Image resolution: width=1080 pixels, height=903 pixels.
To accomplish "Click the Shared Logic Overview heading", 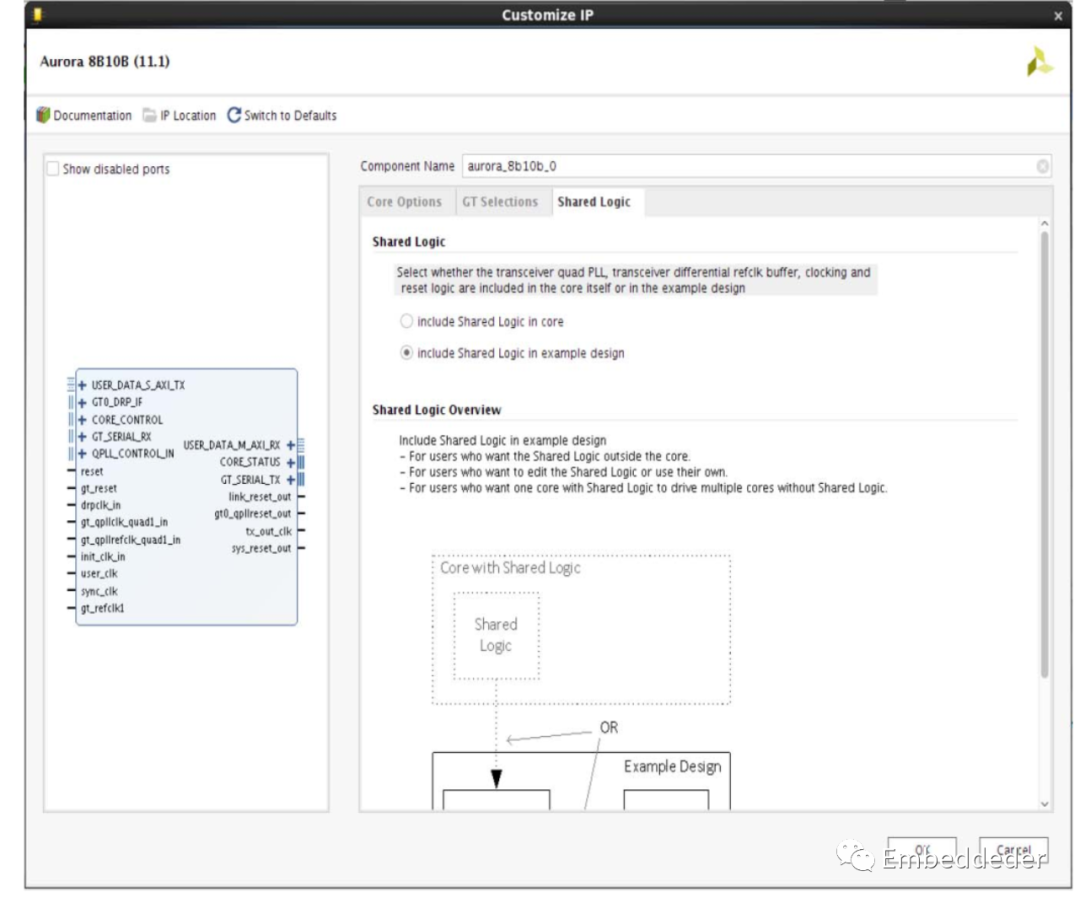I will click(437, 410).
